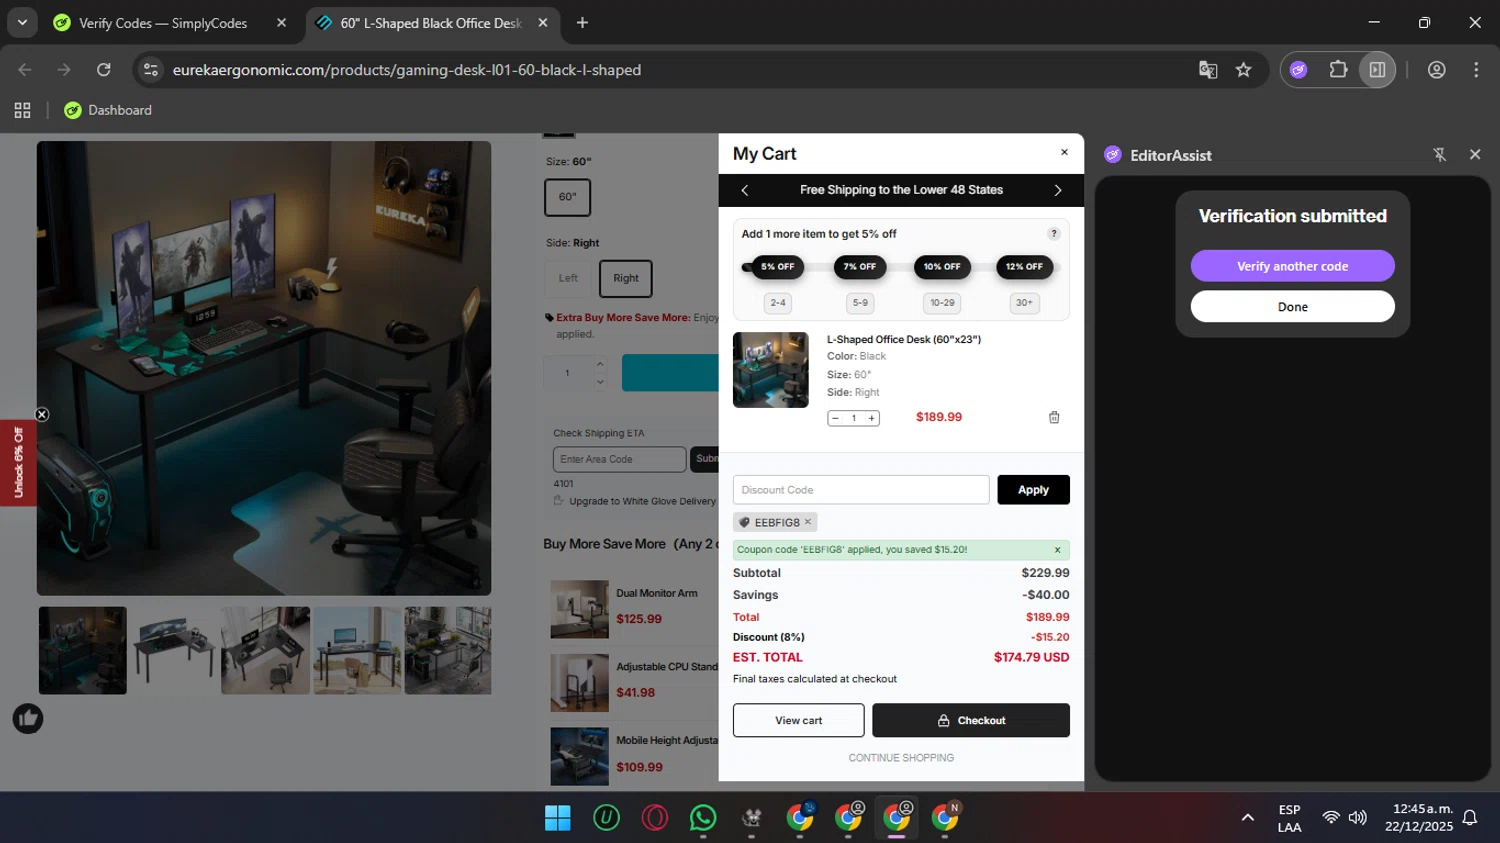Open the L-Shaped Office Desk cart thumbnail
This screenshot has width=1500, height=843.
tap(770, 370)
